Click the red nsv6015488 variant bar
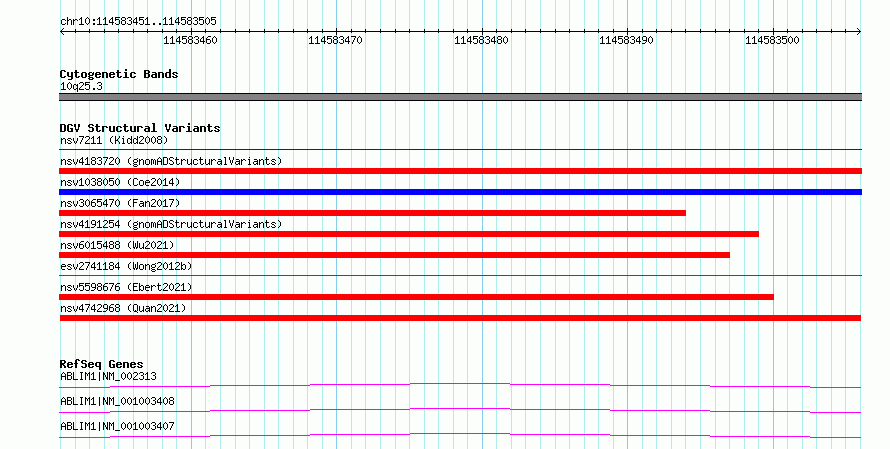Screen dimensions: 890x449 click(x=394, y=255)
